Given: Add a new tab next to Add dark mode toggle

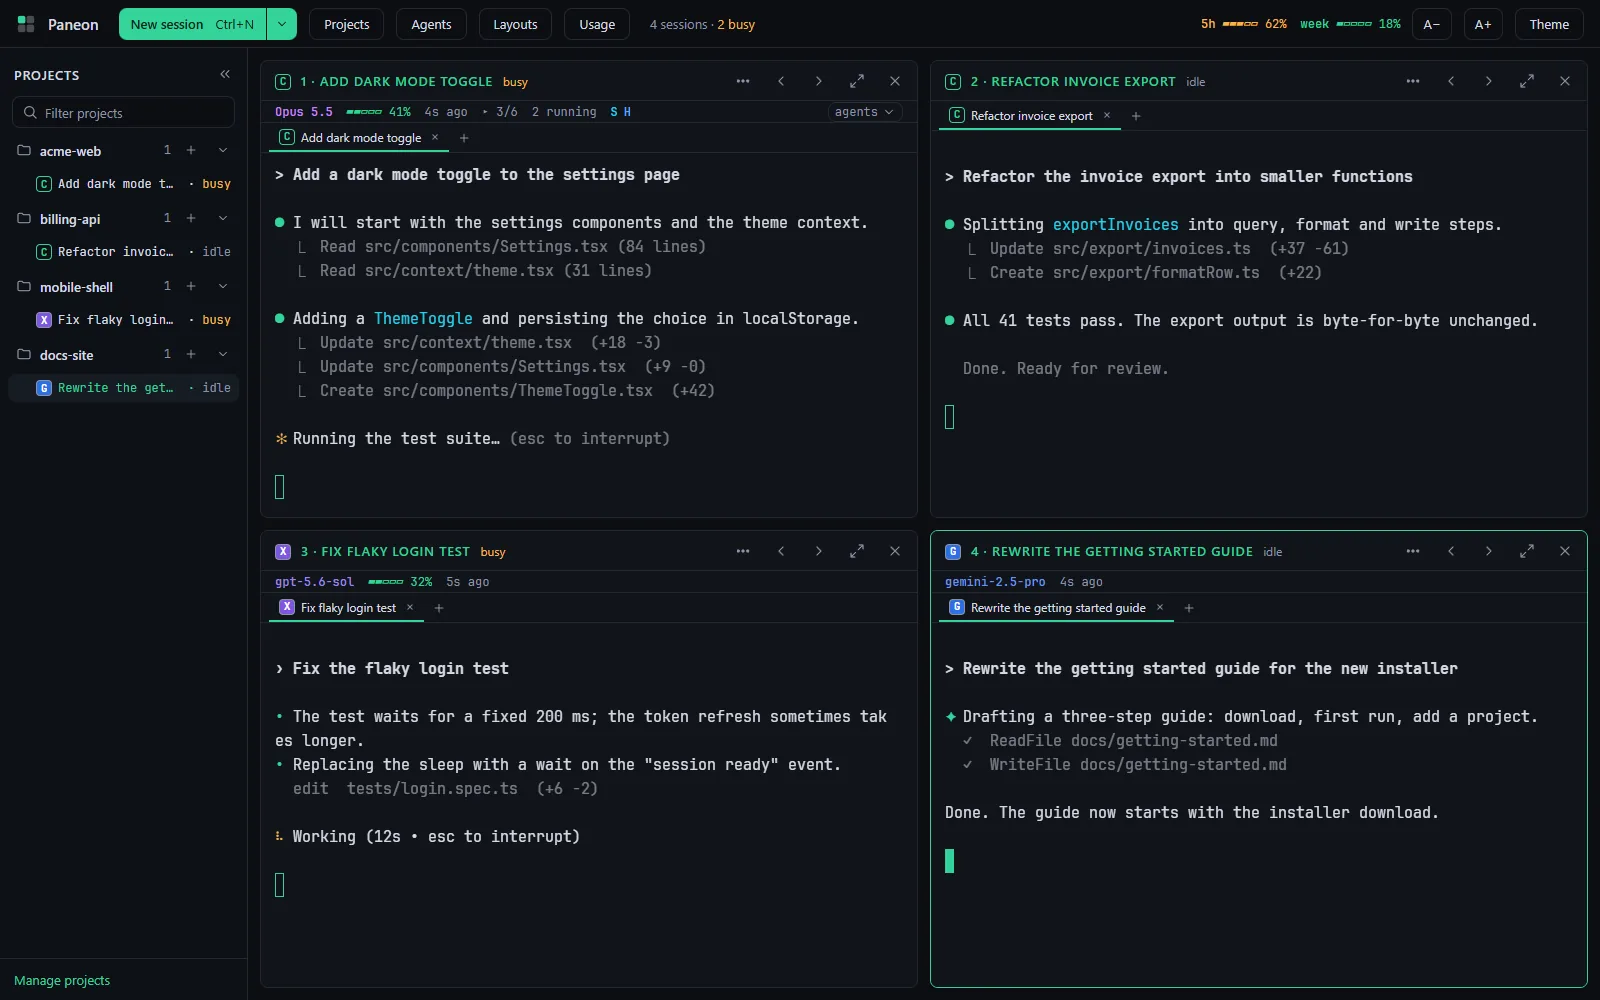Looking at the screenshot, I should pos(464,138).
